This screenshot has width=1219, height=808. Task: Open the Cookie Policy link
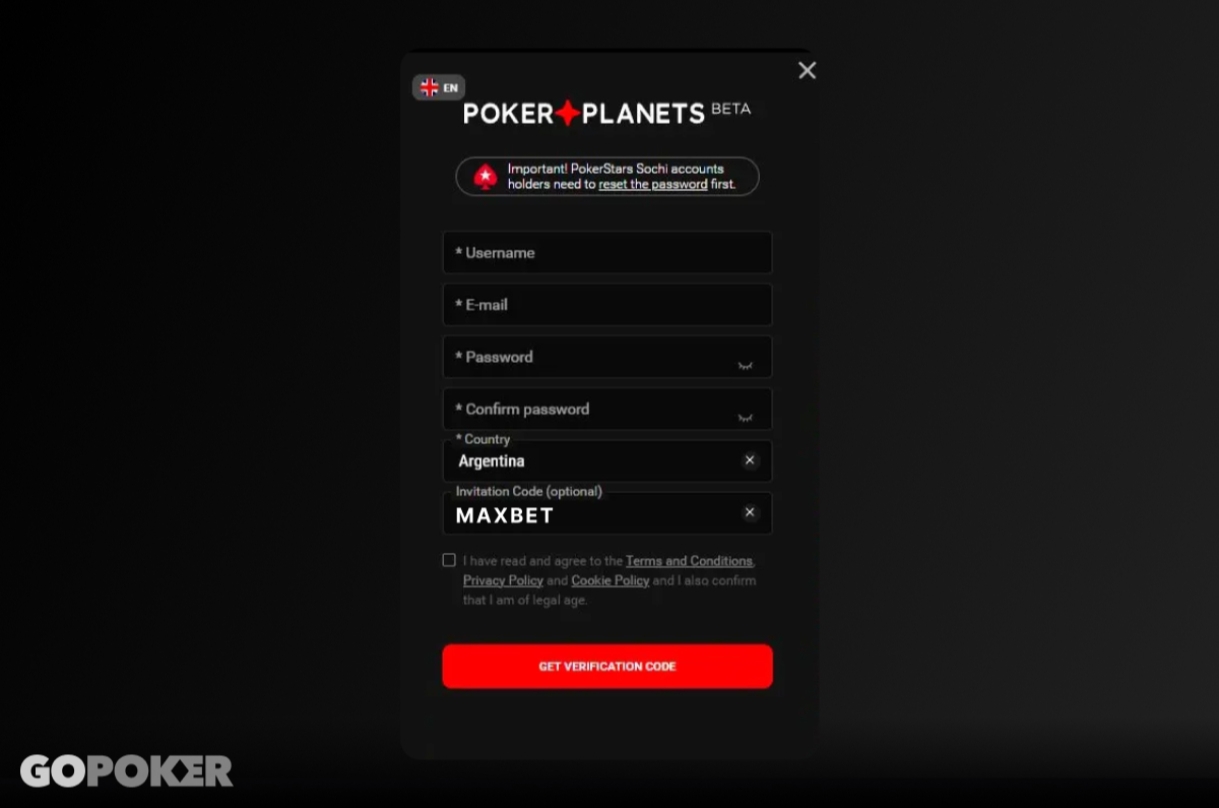click(610, 580)
